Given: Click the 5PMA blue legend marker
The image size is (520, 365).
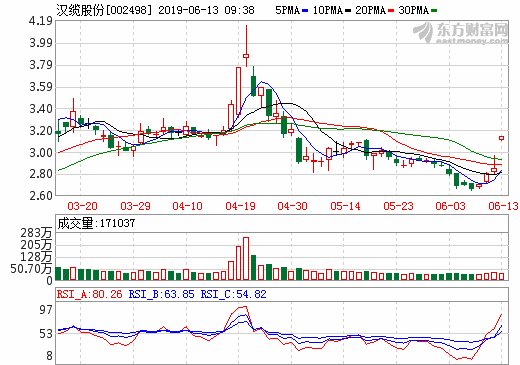Looking at the screenshot, I should [305, 11].
